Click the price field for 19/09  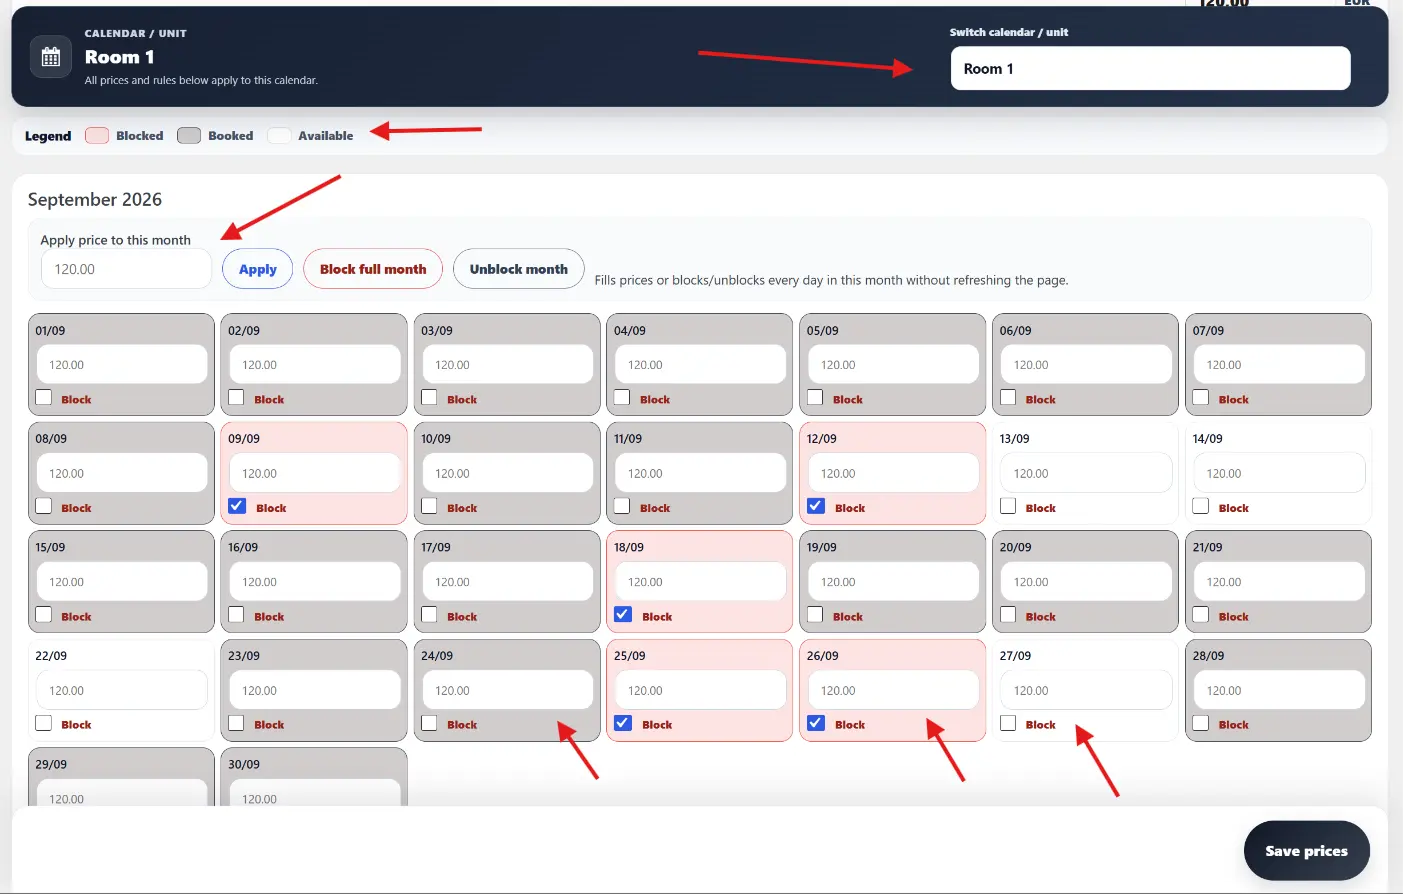(893, 582)
